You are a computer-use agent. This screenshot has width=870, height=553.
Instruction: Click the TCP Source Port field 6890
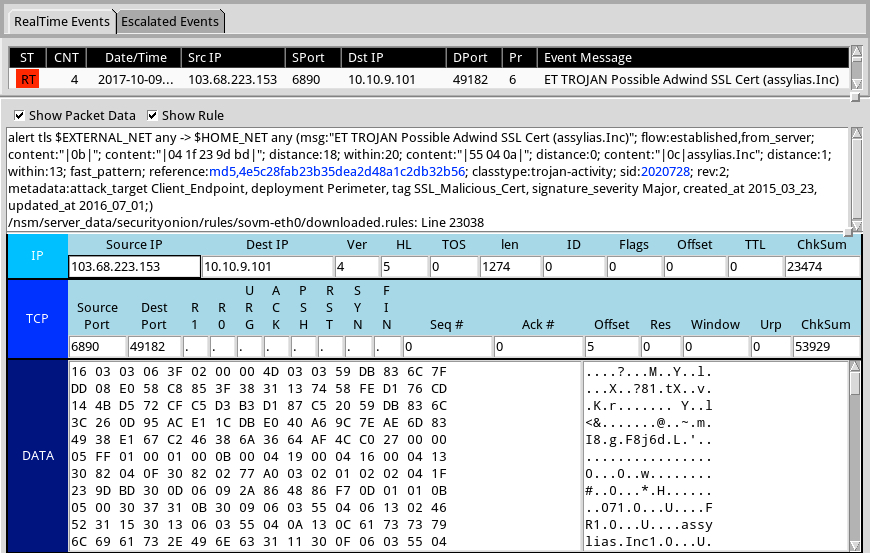pyautogui.click(x=98, y=347)
